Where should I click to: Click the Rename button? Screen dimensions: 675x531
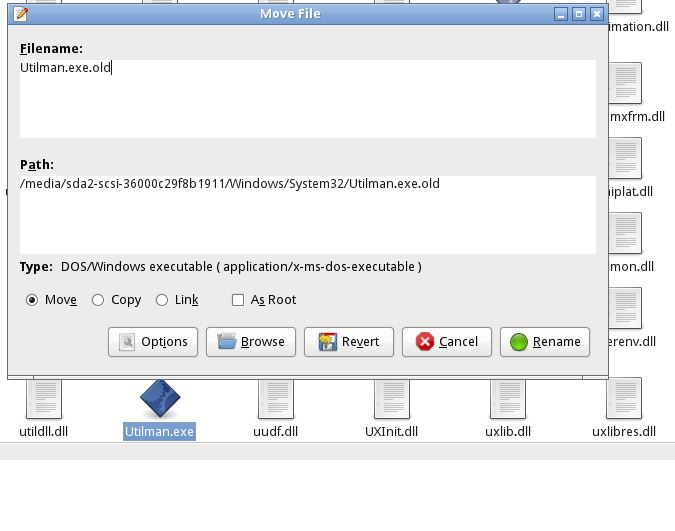tap(545, 342)
